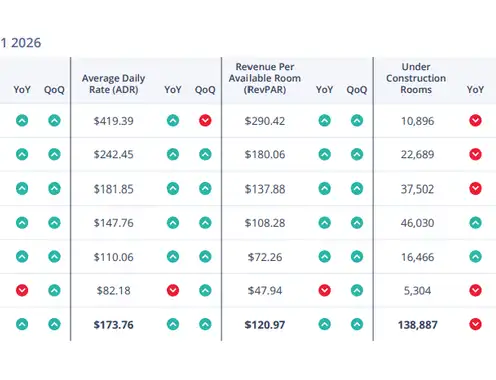Click red YoY down arrow beside 10,896 rooms

(475, 120)
